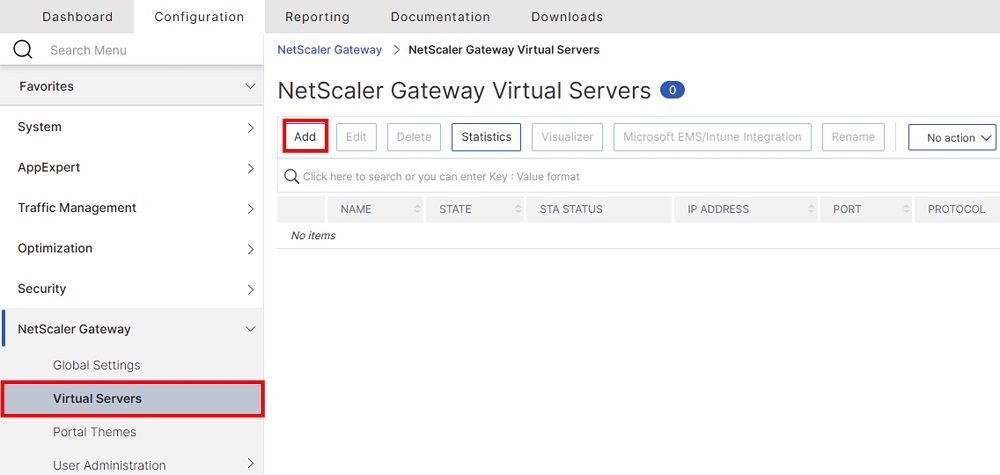Sort by STATE column arrows
The height and width of the screenshot is (475, 1000).
518,209
